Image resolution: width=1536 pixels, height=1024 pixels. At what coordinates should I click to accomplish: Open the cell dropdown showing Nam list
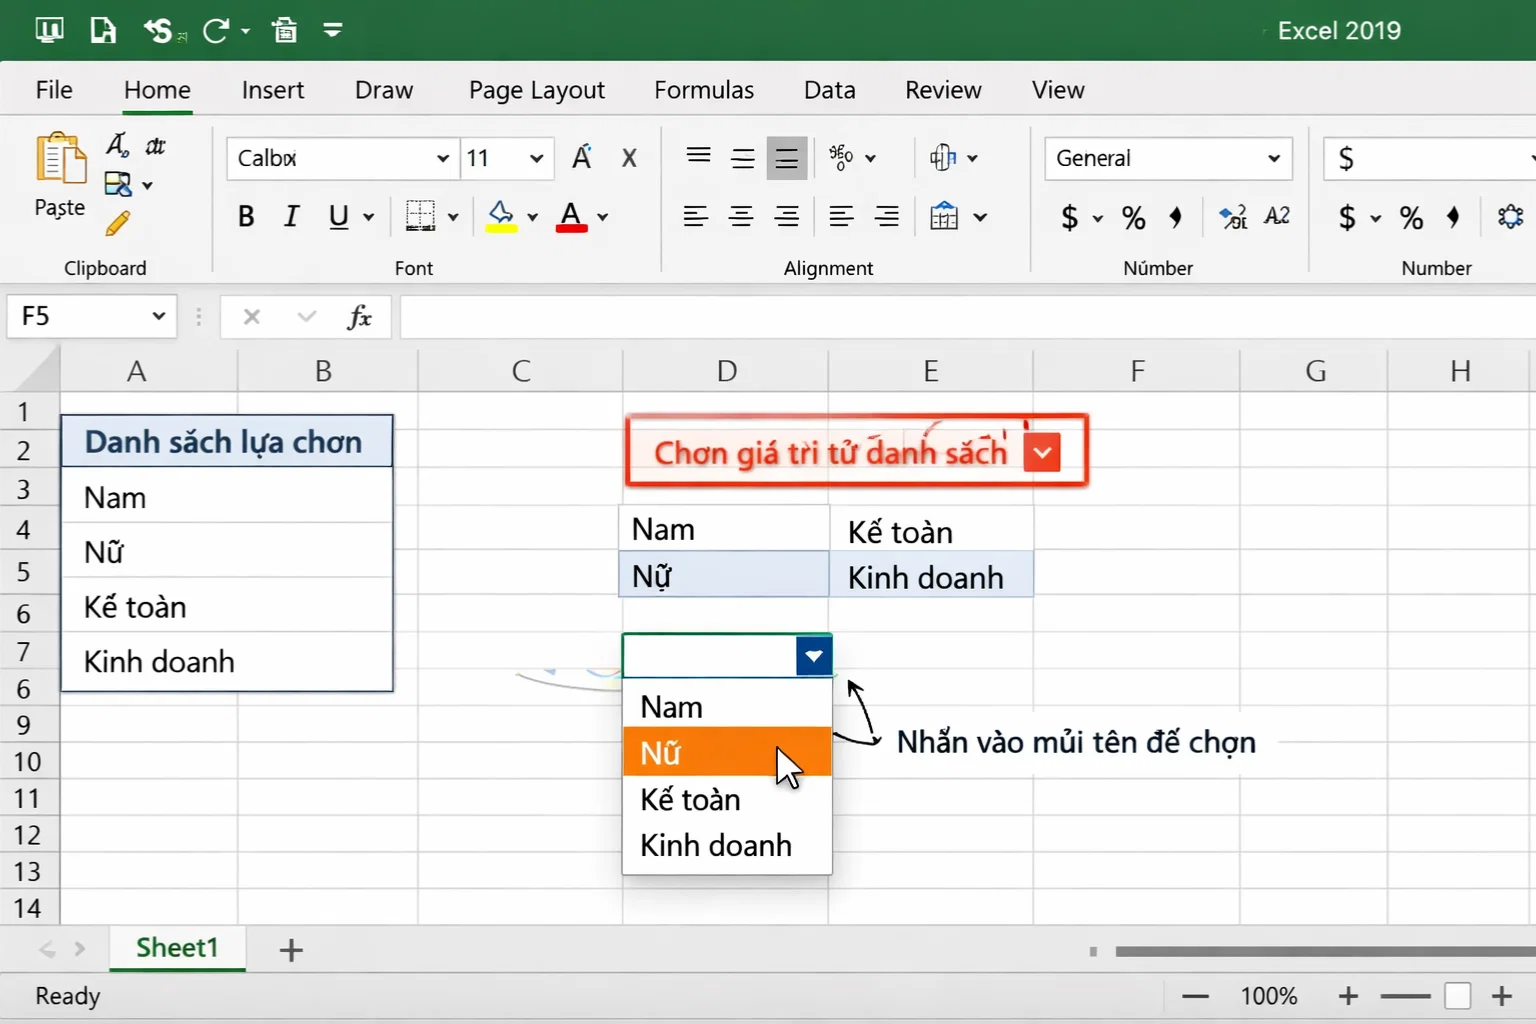pyautogui.click(x=813, y=655)
